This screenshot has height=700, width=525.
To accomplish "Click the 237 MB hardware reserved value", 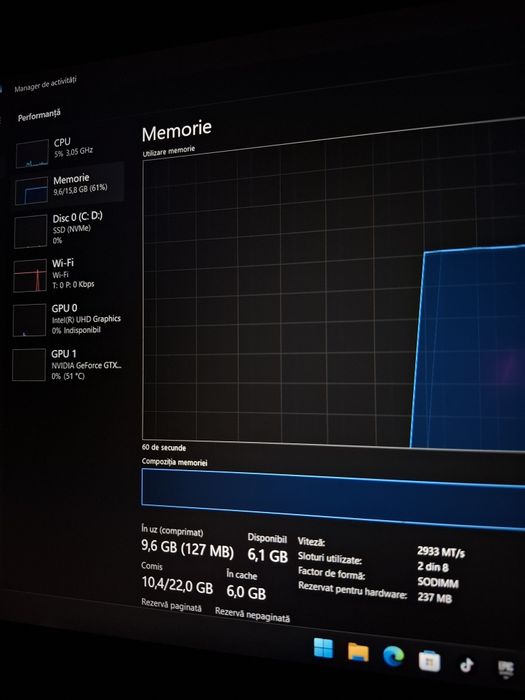I will (435, 597).
